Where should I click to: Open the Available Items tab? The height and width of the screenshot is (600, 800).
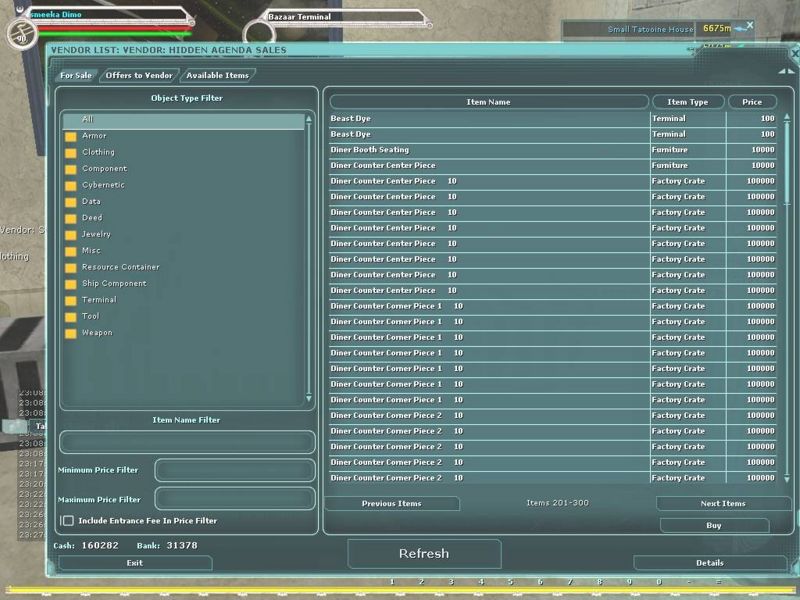(217, 75)
